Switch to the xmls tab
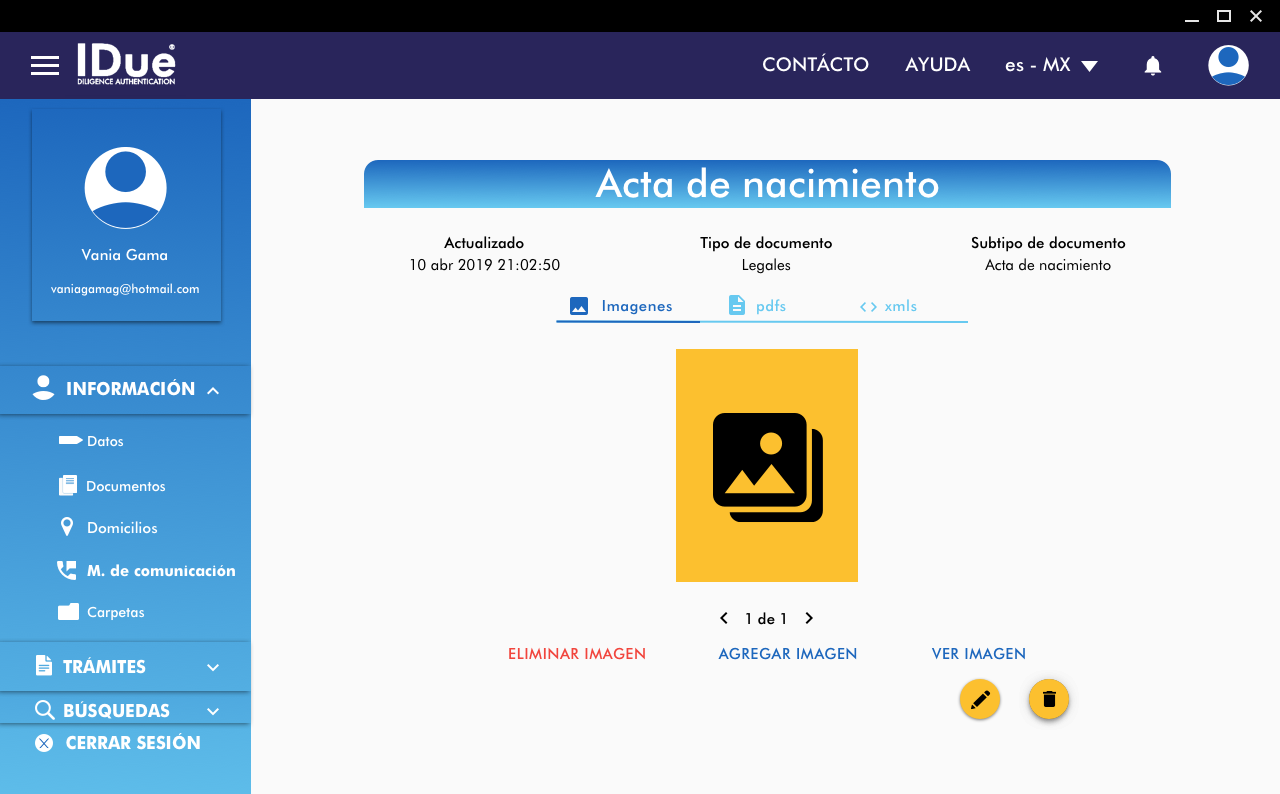 tap(888, 306)
